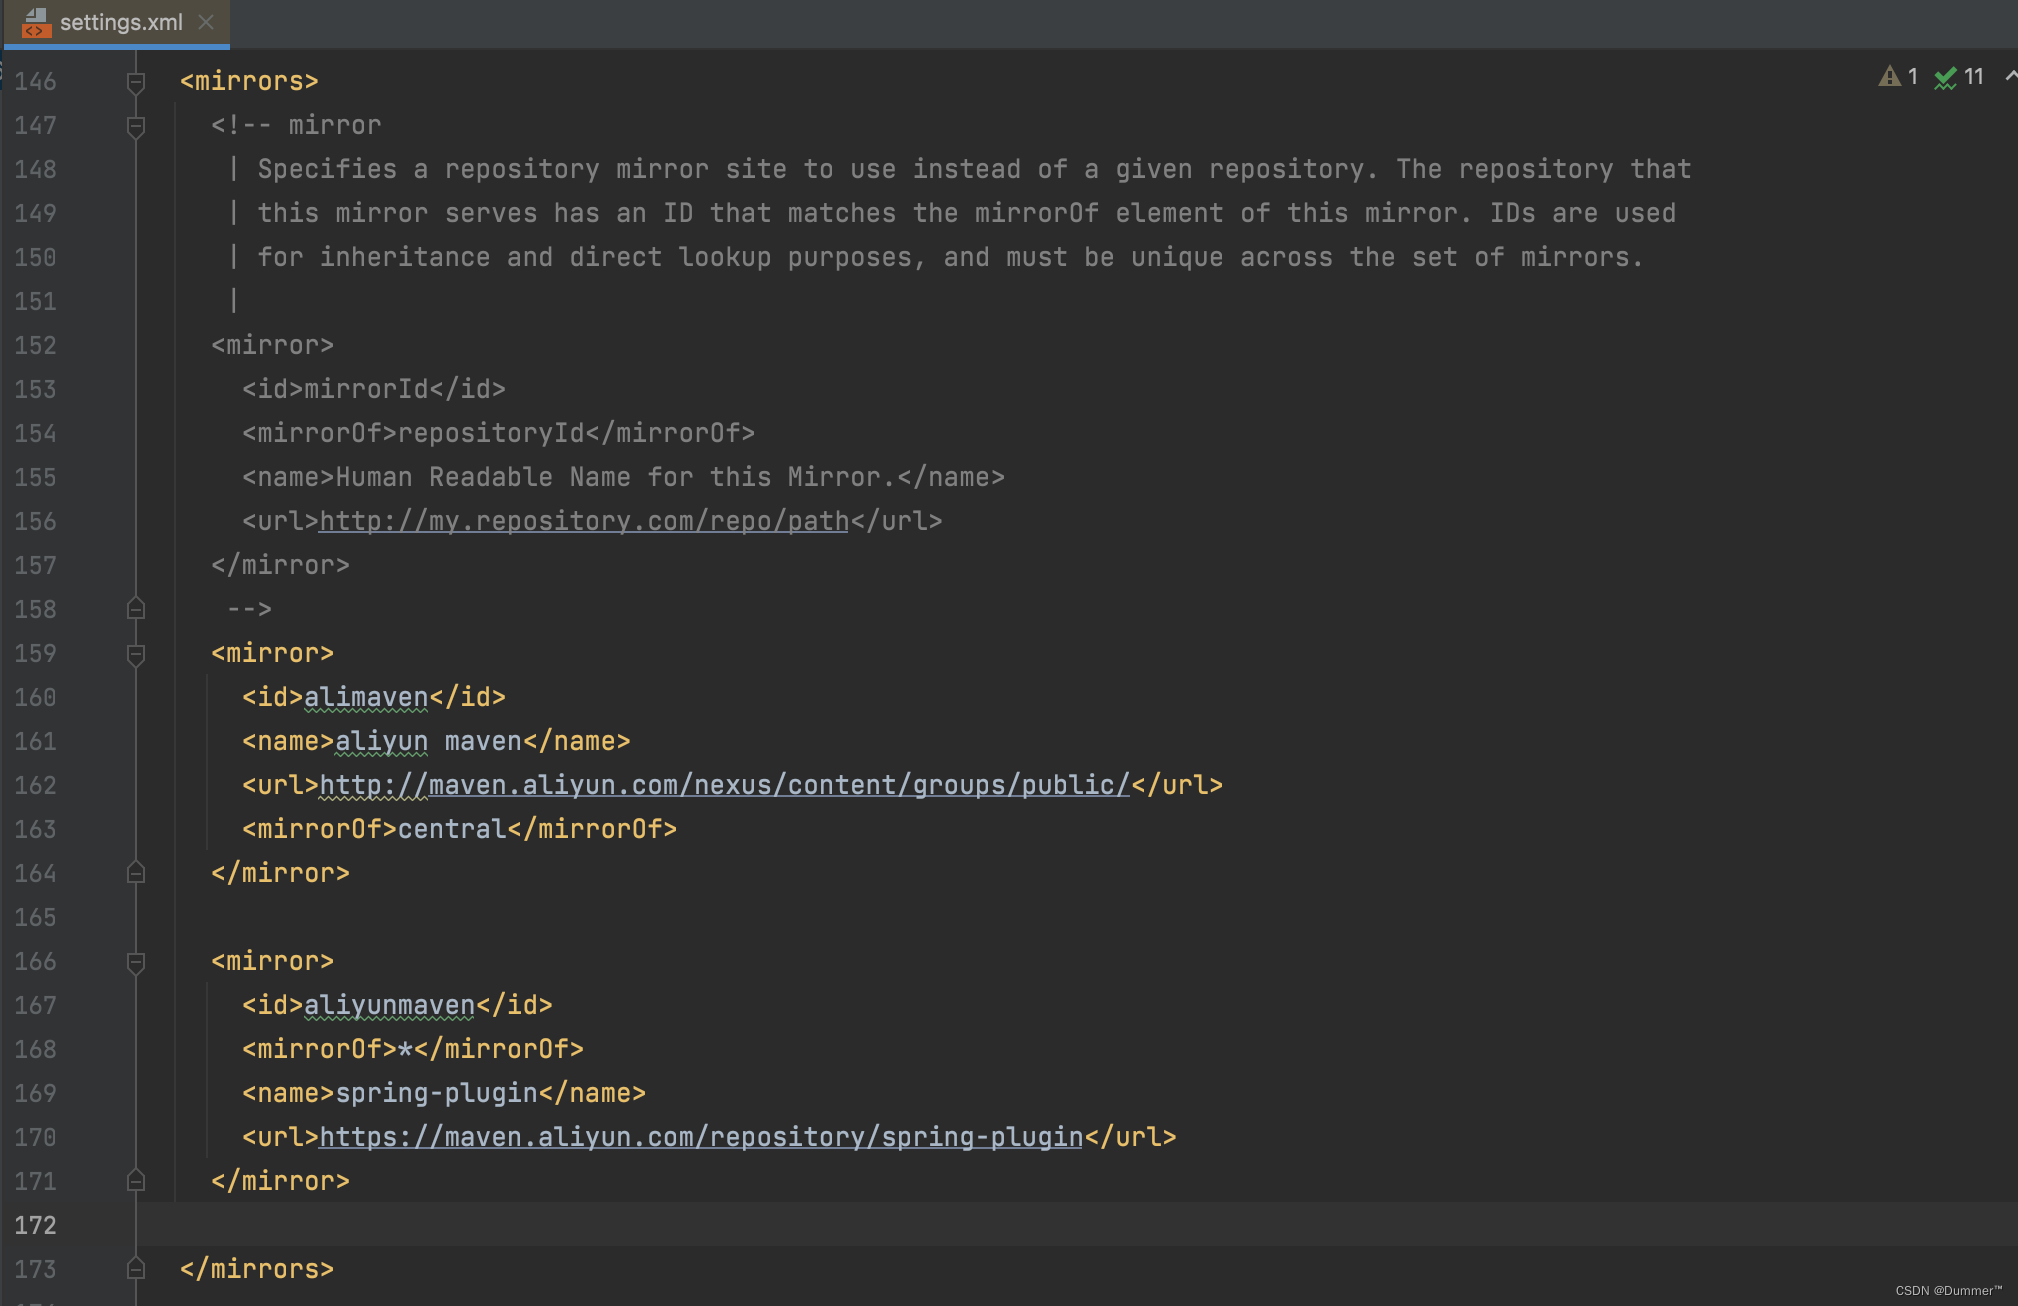
Task: Click fold end marker at line 164
Action: [136, 873]
